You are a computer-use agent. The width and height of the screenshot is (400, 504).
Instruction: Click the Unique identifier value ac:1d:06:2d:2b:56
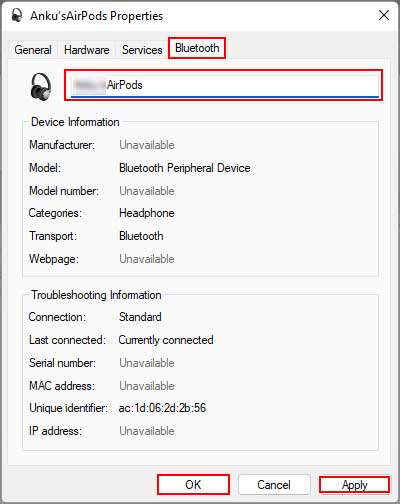[162, 408]
